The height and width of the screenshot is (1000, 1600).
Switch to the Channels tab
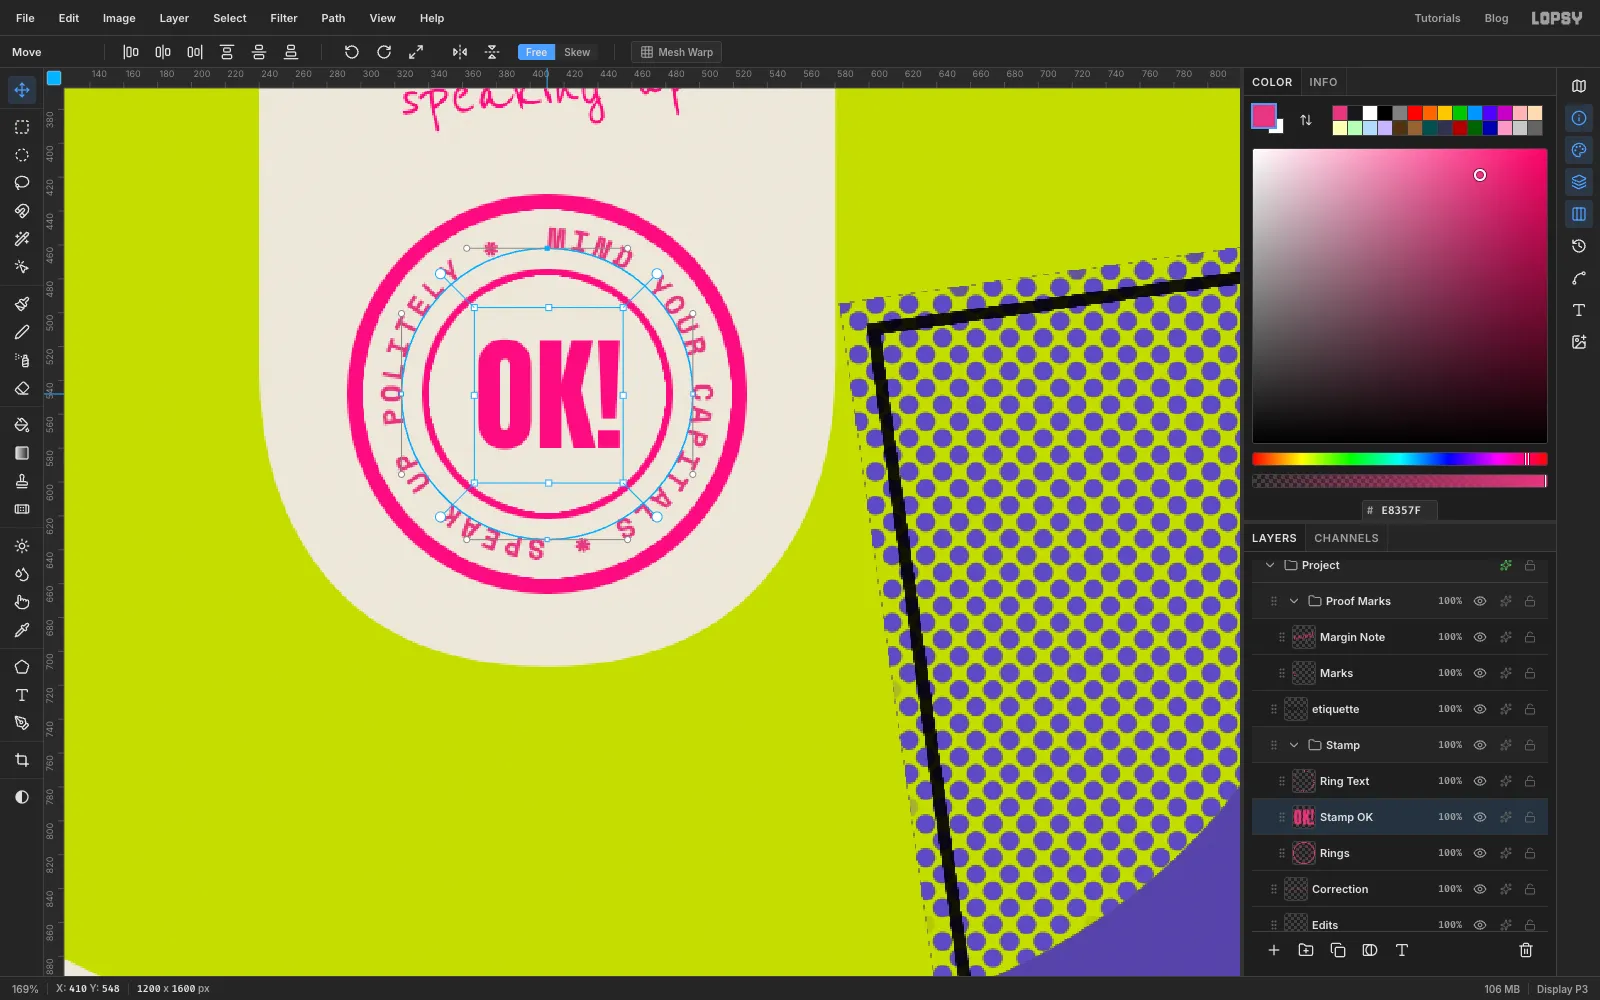click(x=1346, y=538)
